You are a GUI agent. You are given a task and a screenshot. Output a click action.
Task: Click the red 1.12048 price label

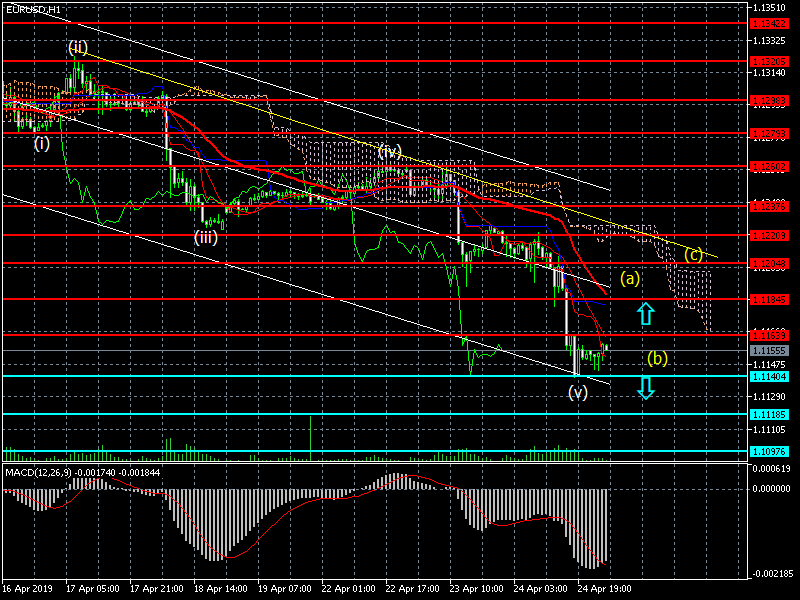769,263
